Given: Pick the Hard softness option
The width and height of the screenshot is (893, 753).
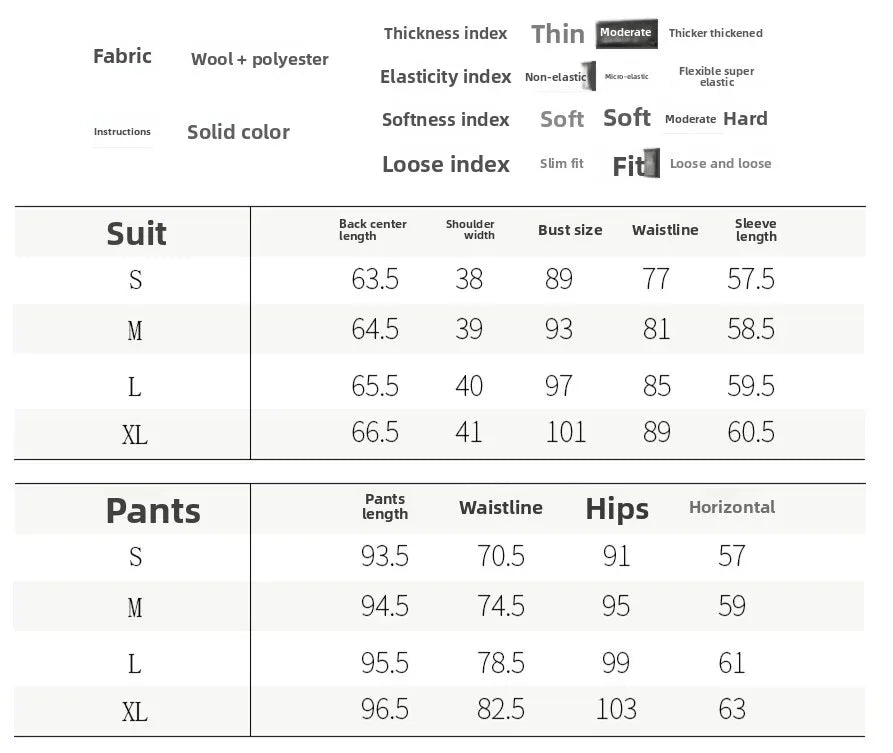Looking at the screenshot, I should coord(745,119).
